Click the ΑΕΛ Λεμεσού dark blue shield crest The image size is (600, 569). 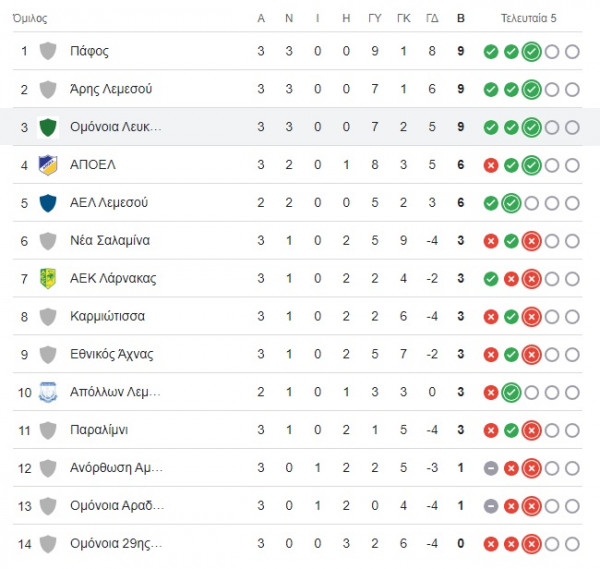point(48,203)
